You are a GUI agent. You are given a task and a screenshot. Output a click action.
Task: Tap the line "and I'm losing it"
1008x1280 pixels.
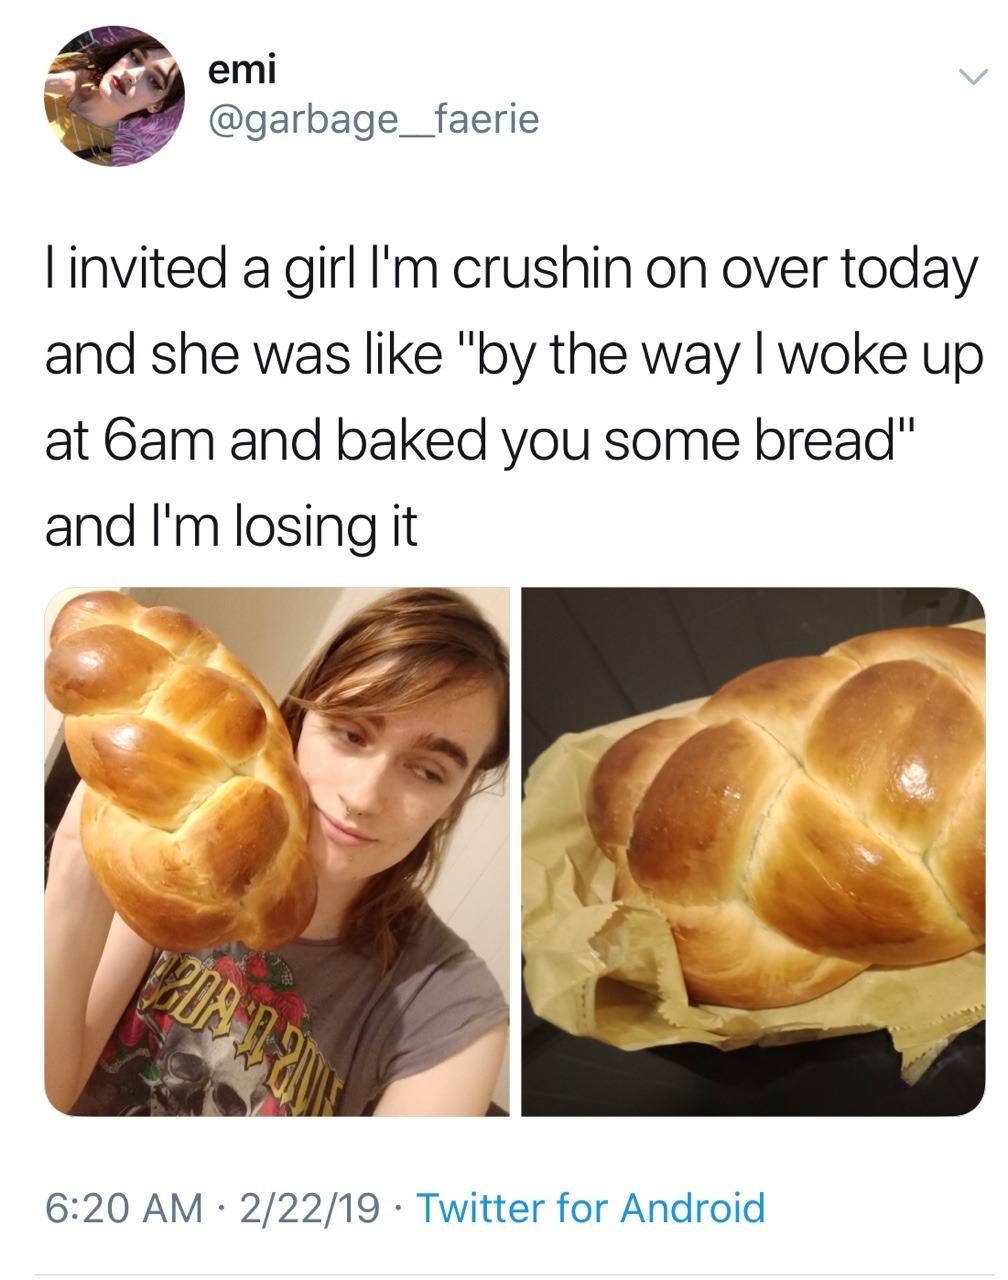pyautogui.click(x=230, y=527)
